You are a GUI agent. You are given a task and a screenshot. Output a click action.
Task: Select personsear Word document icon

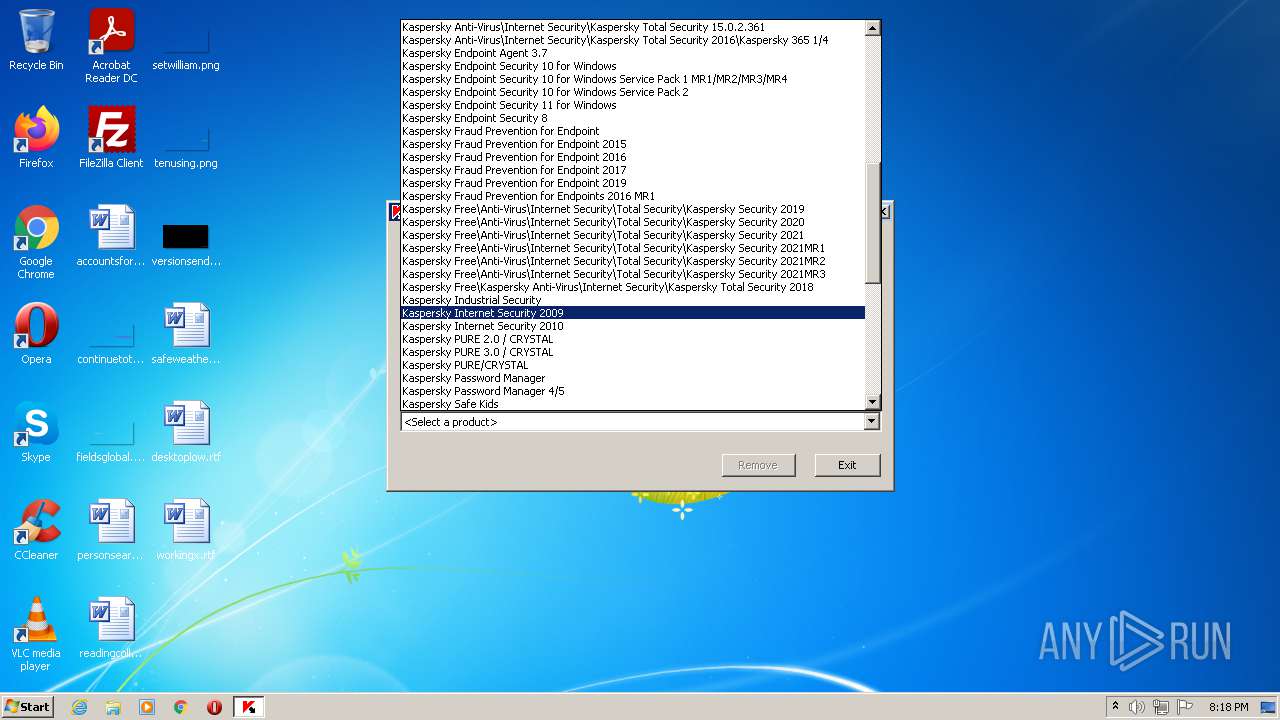coord(111,530)
